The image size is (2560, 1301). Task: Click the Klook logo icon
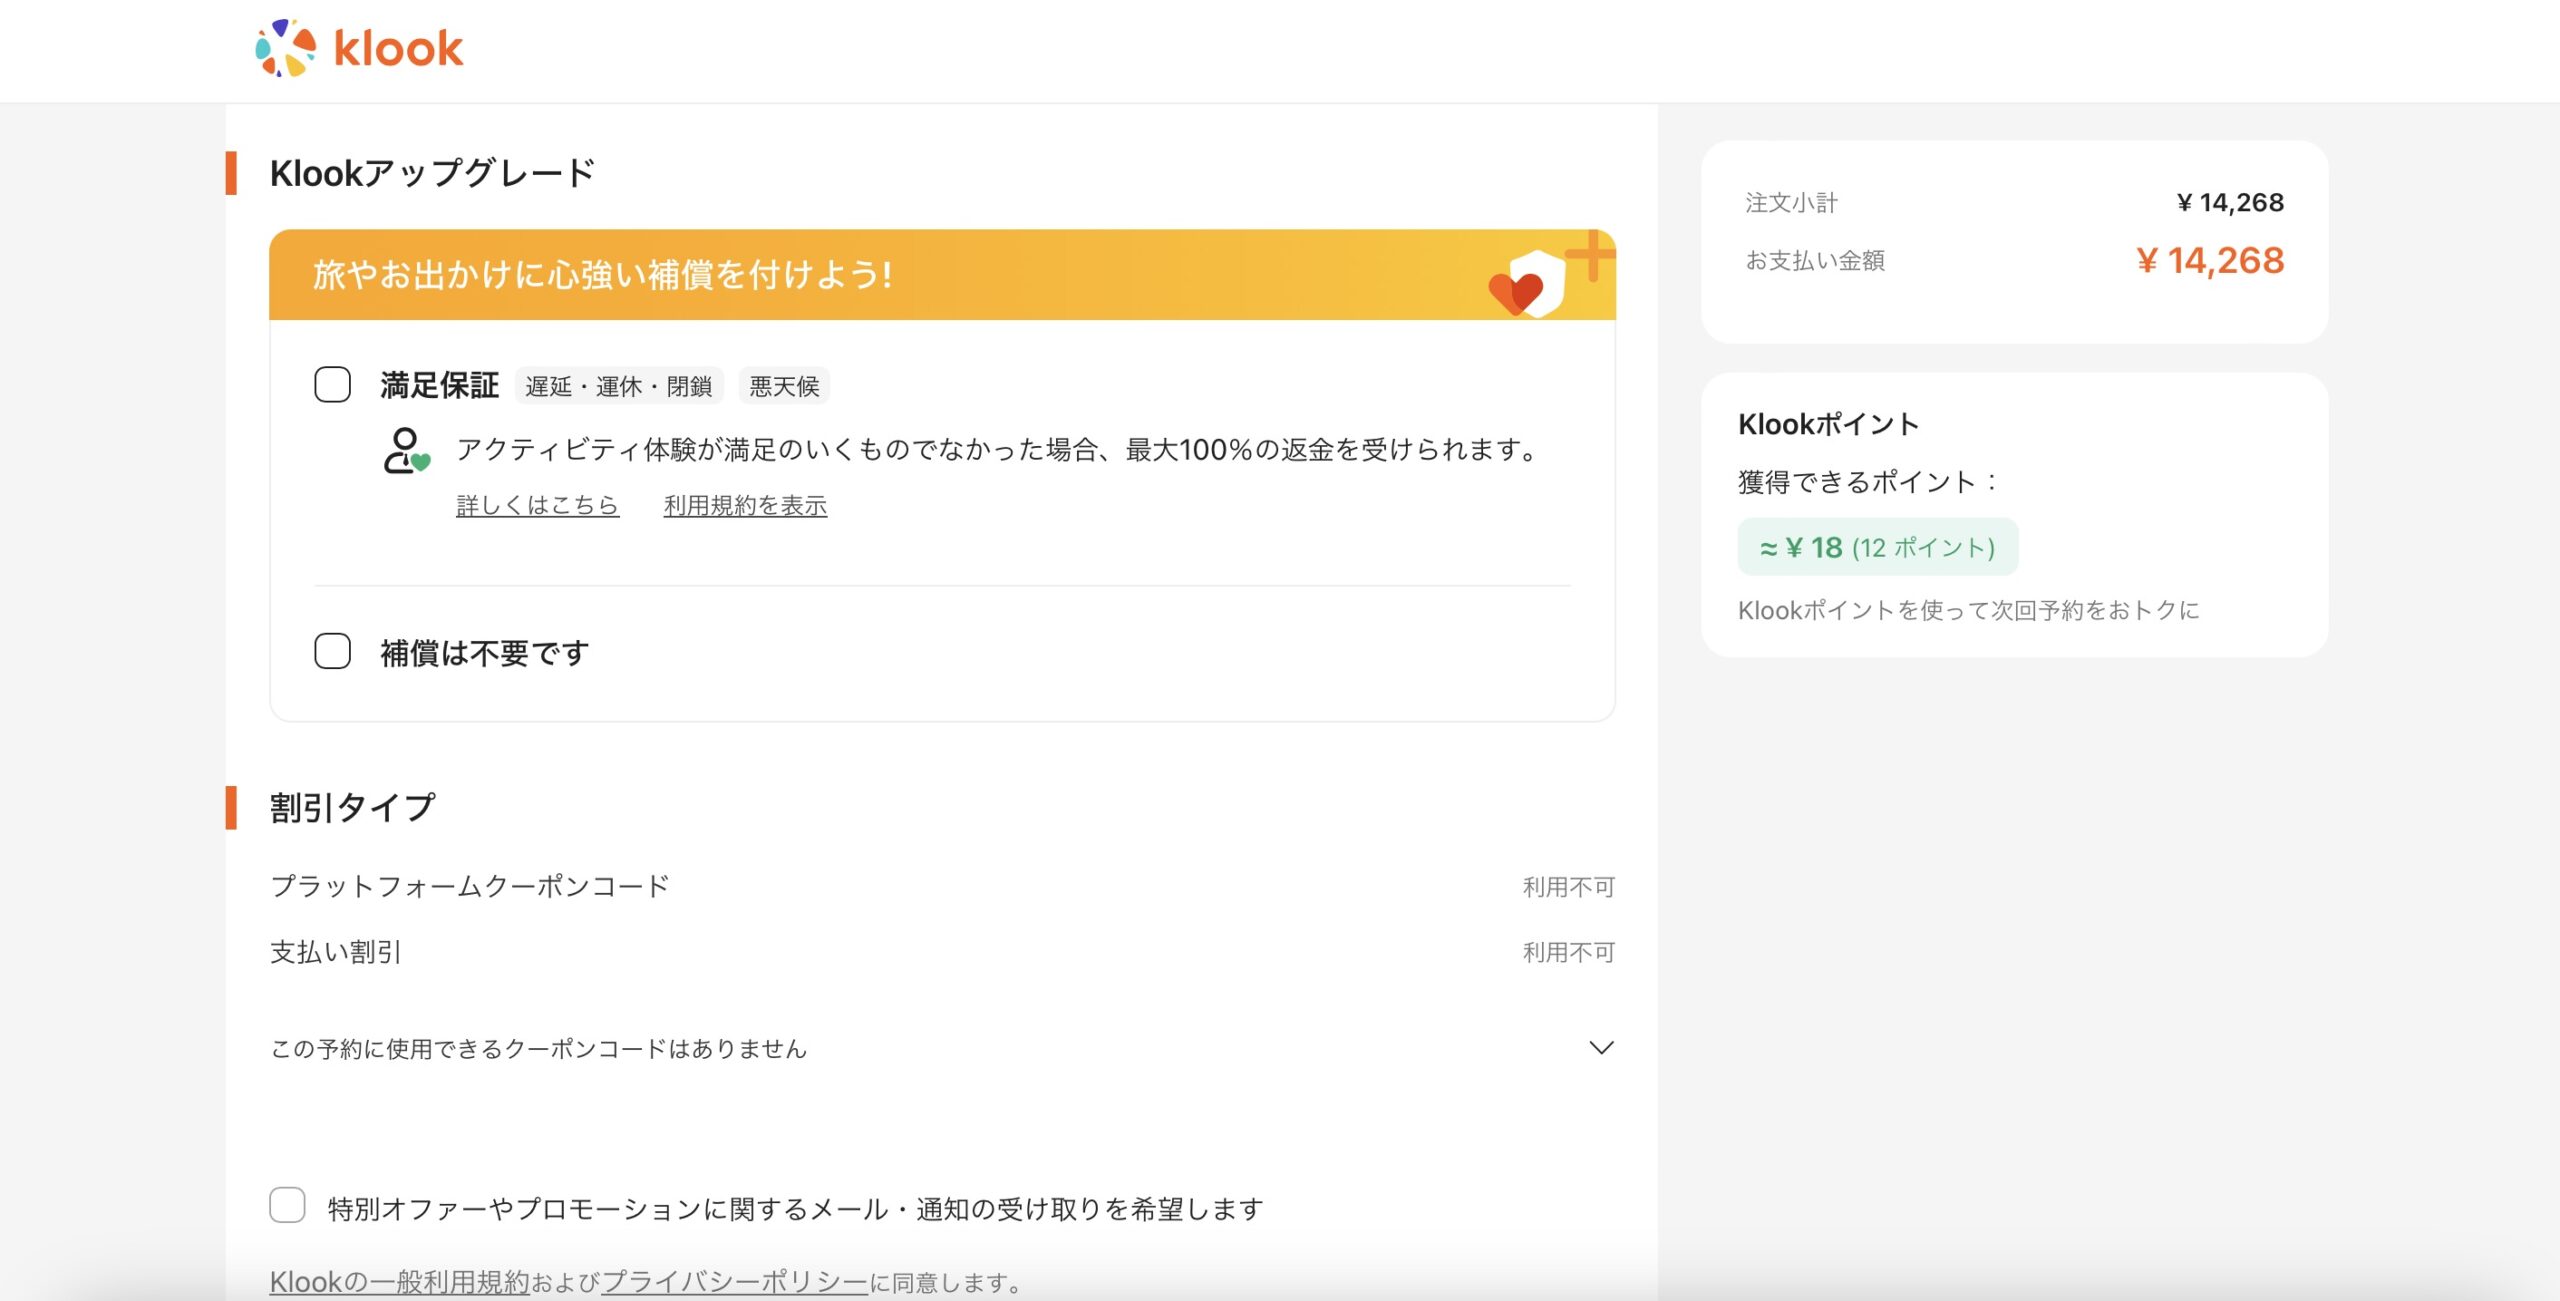pos(286,48)
